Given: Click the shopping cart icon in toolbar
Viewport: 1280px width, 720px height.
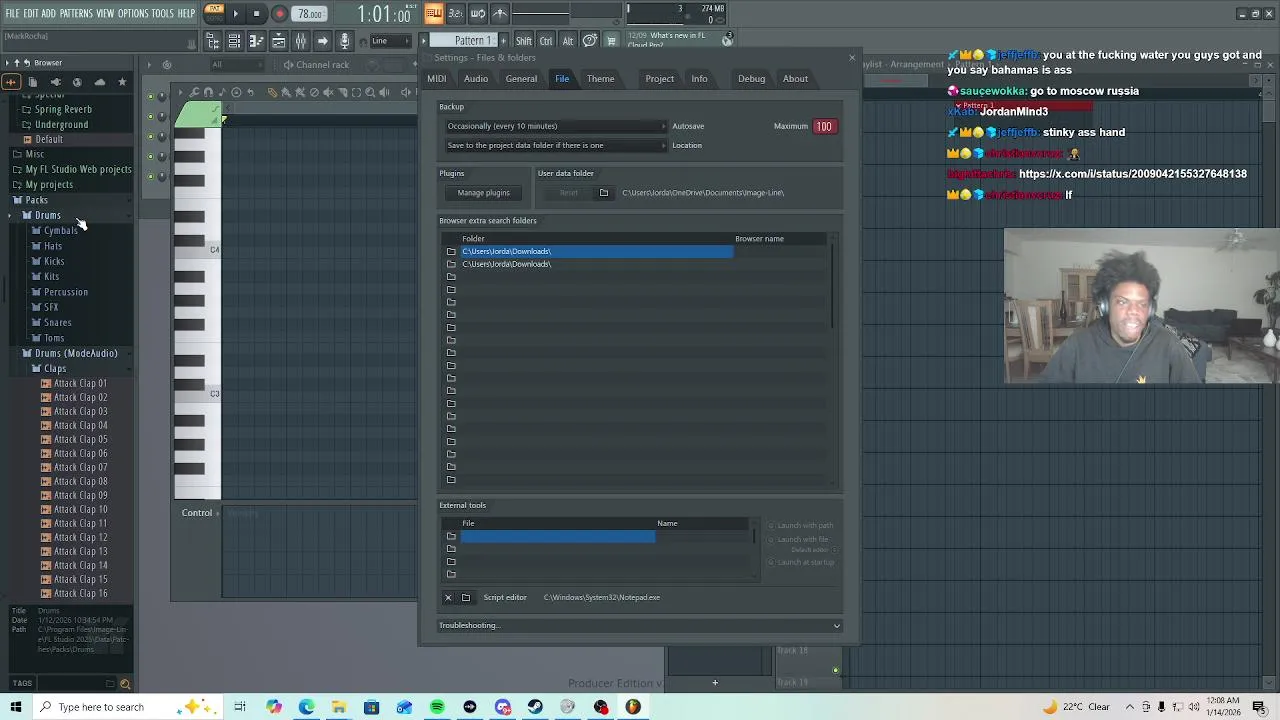Looking at the screenshot, I should point(611,41).
